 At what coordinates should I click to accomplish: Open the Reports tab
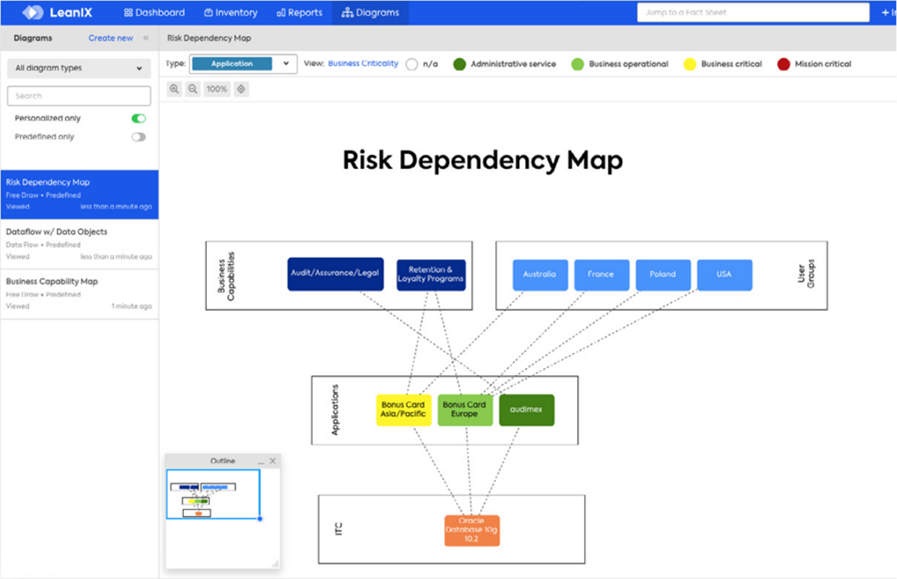tap(299, 13)
